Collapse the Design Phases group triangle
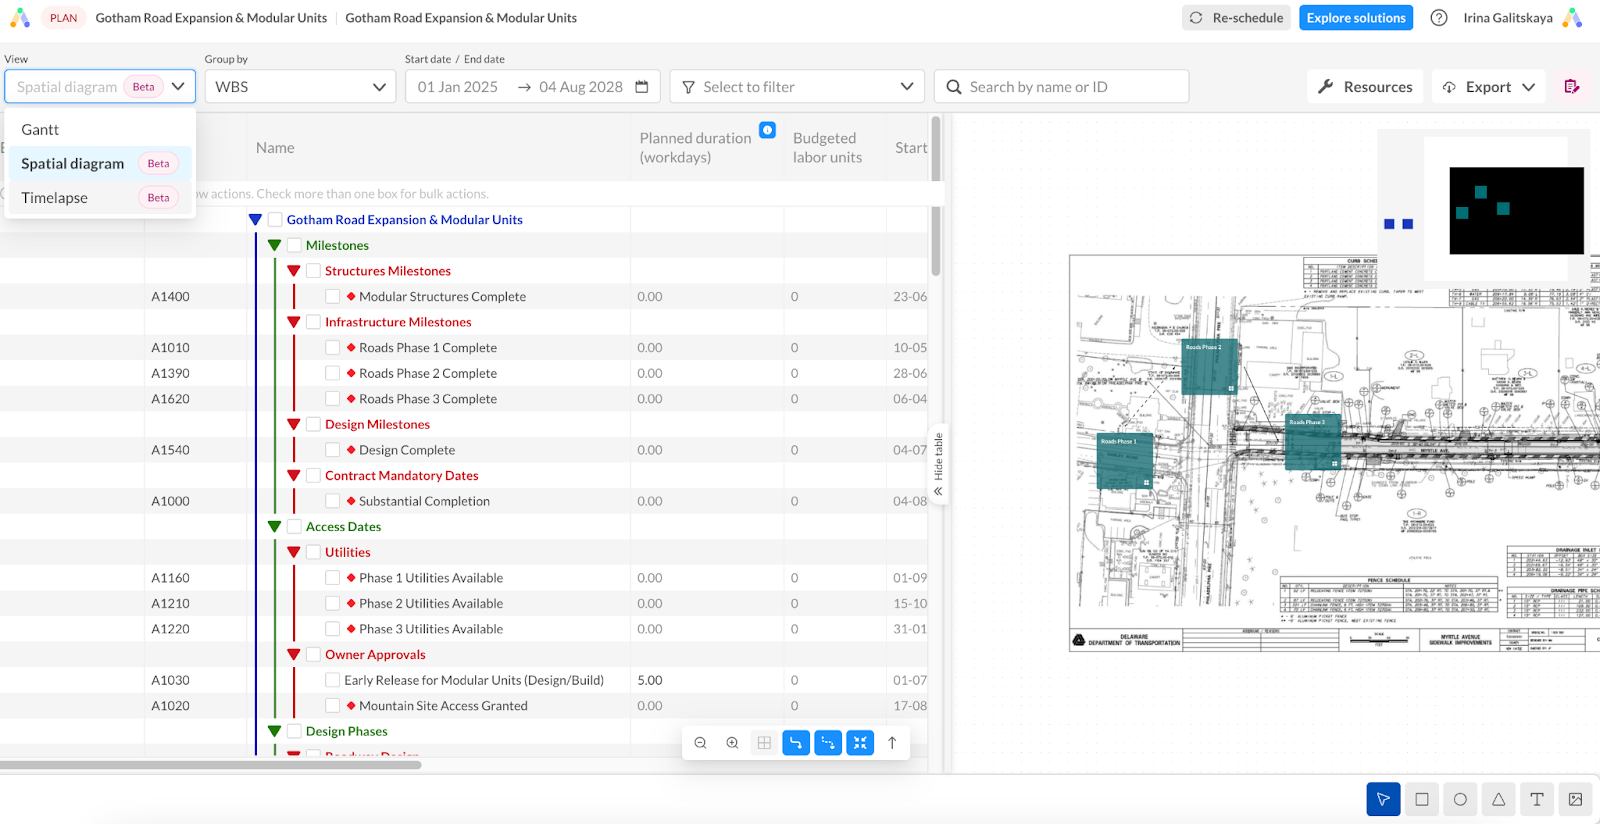Screen dimensions: 1600x824 pyautogui.click(x=274, y=731)
